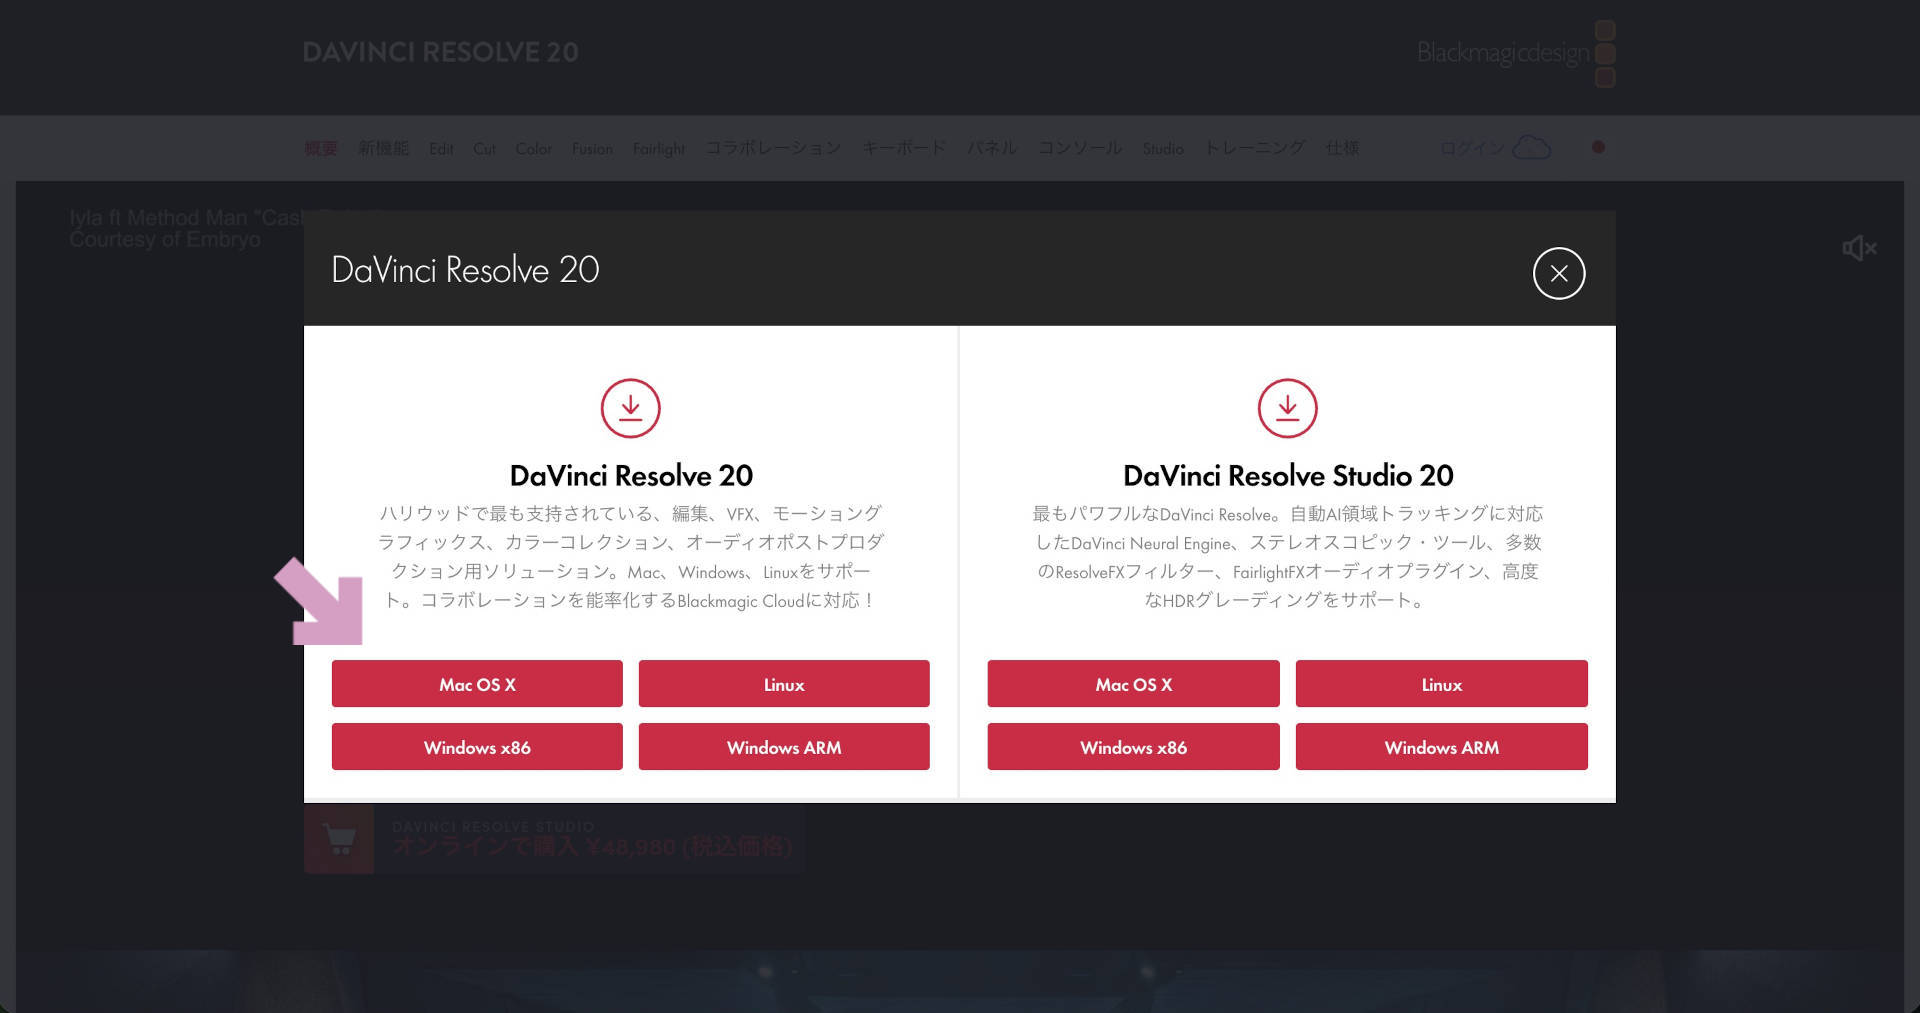Viewport: 1920px width, 1013px height.
Task: Navigate to the Studio menu item
Action: (x=1163, y=148)
